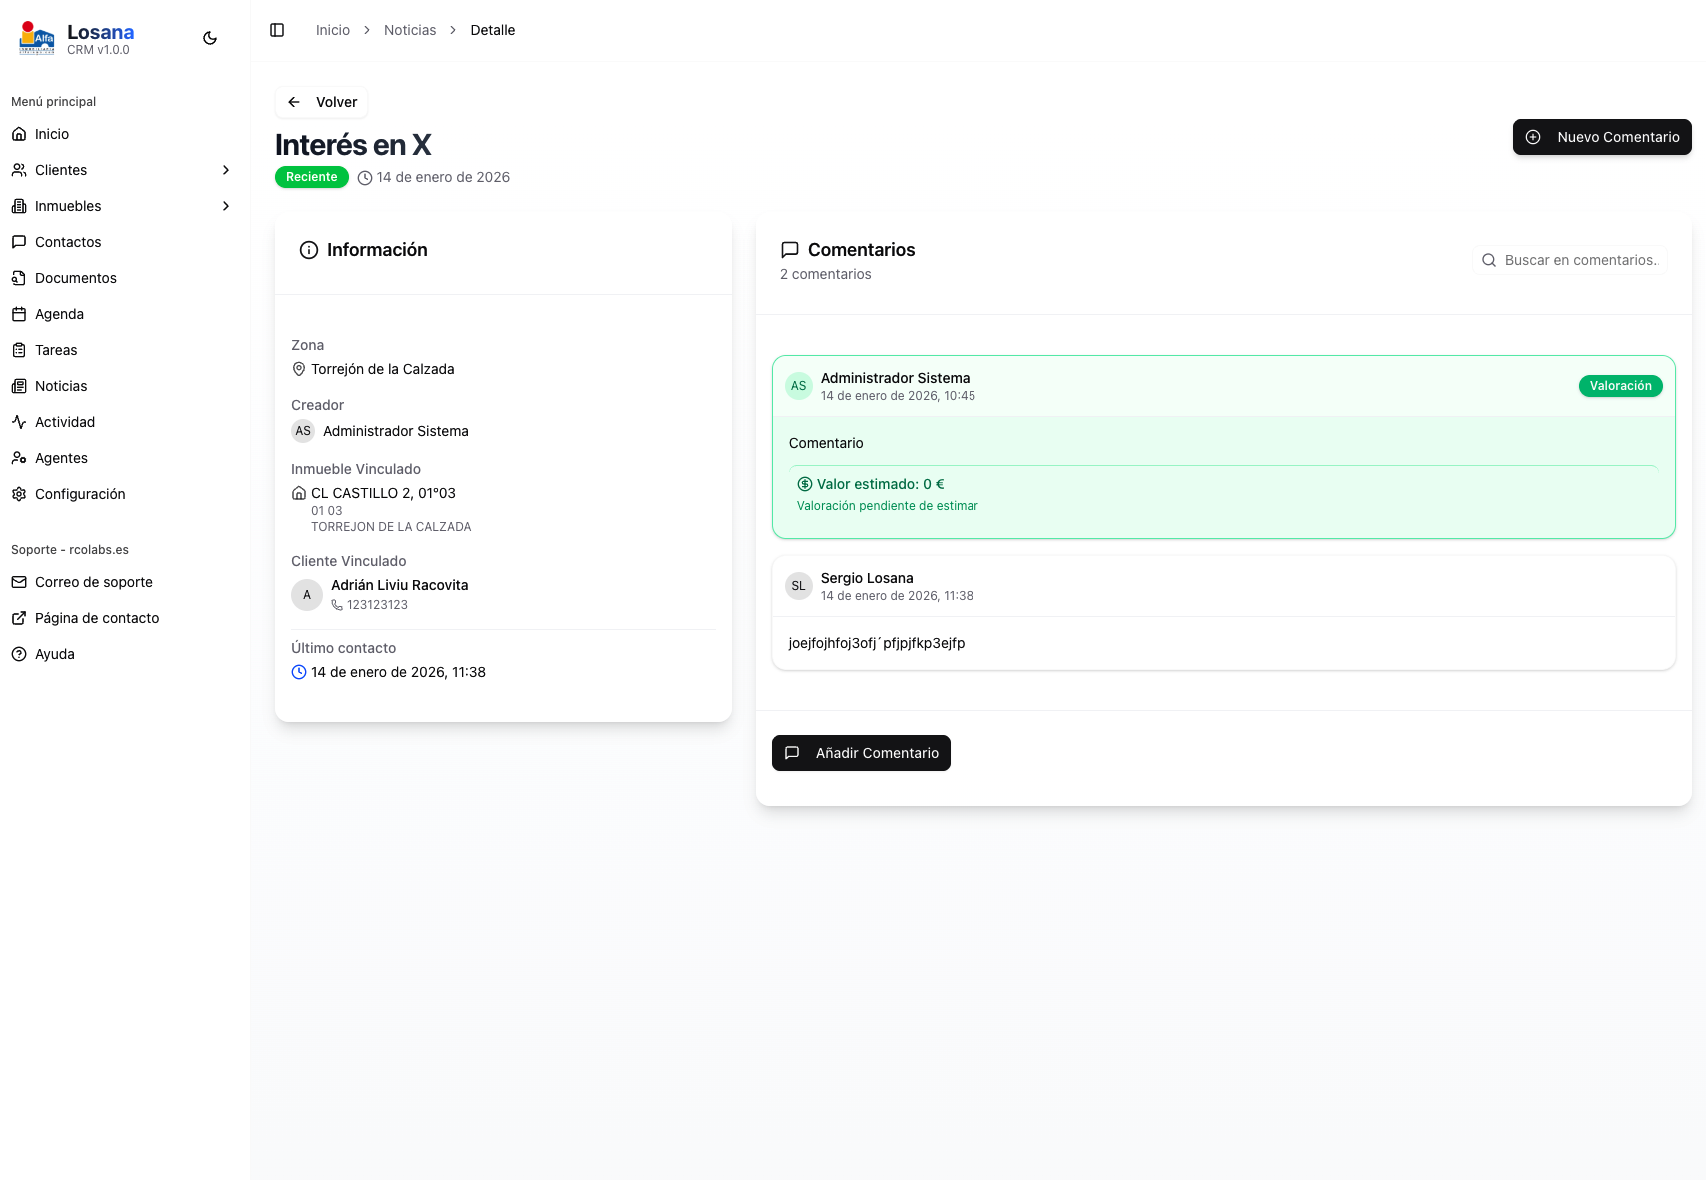Click the Volver back button
This screenshot has height=1180, width=1706.
[322, 102]
